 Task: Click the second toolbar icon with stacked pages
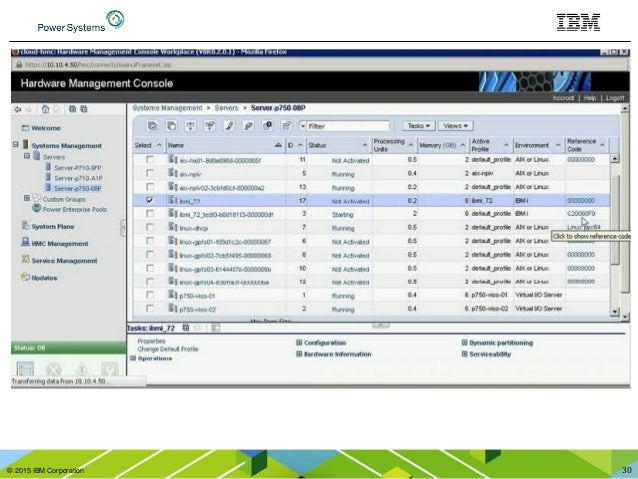[171, 126]
